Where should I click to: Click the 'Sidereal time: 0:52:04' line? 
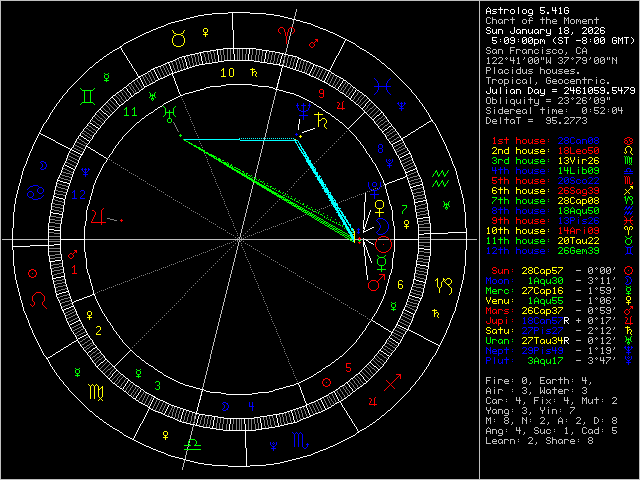pyautogui.click(x=554, y=111)
